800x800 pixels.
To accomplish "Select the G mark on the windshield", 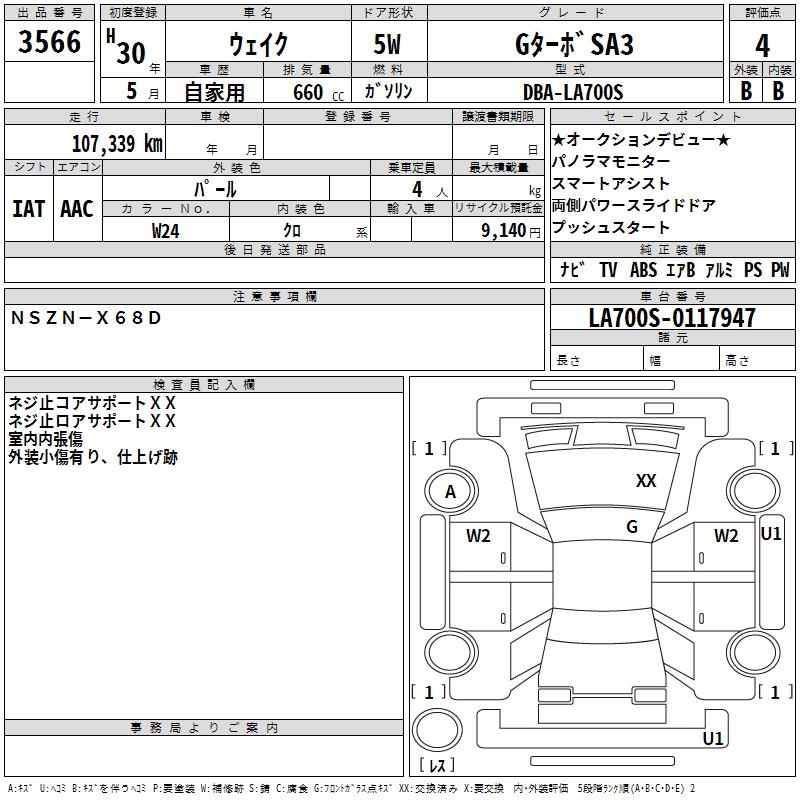I will pos(632,526).
